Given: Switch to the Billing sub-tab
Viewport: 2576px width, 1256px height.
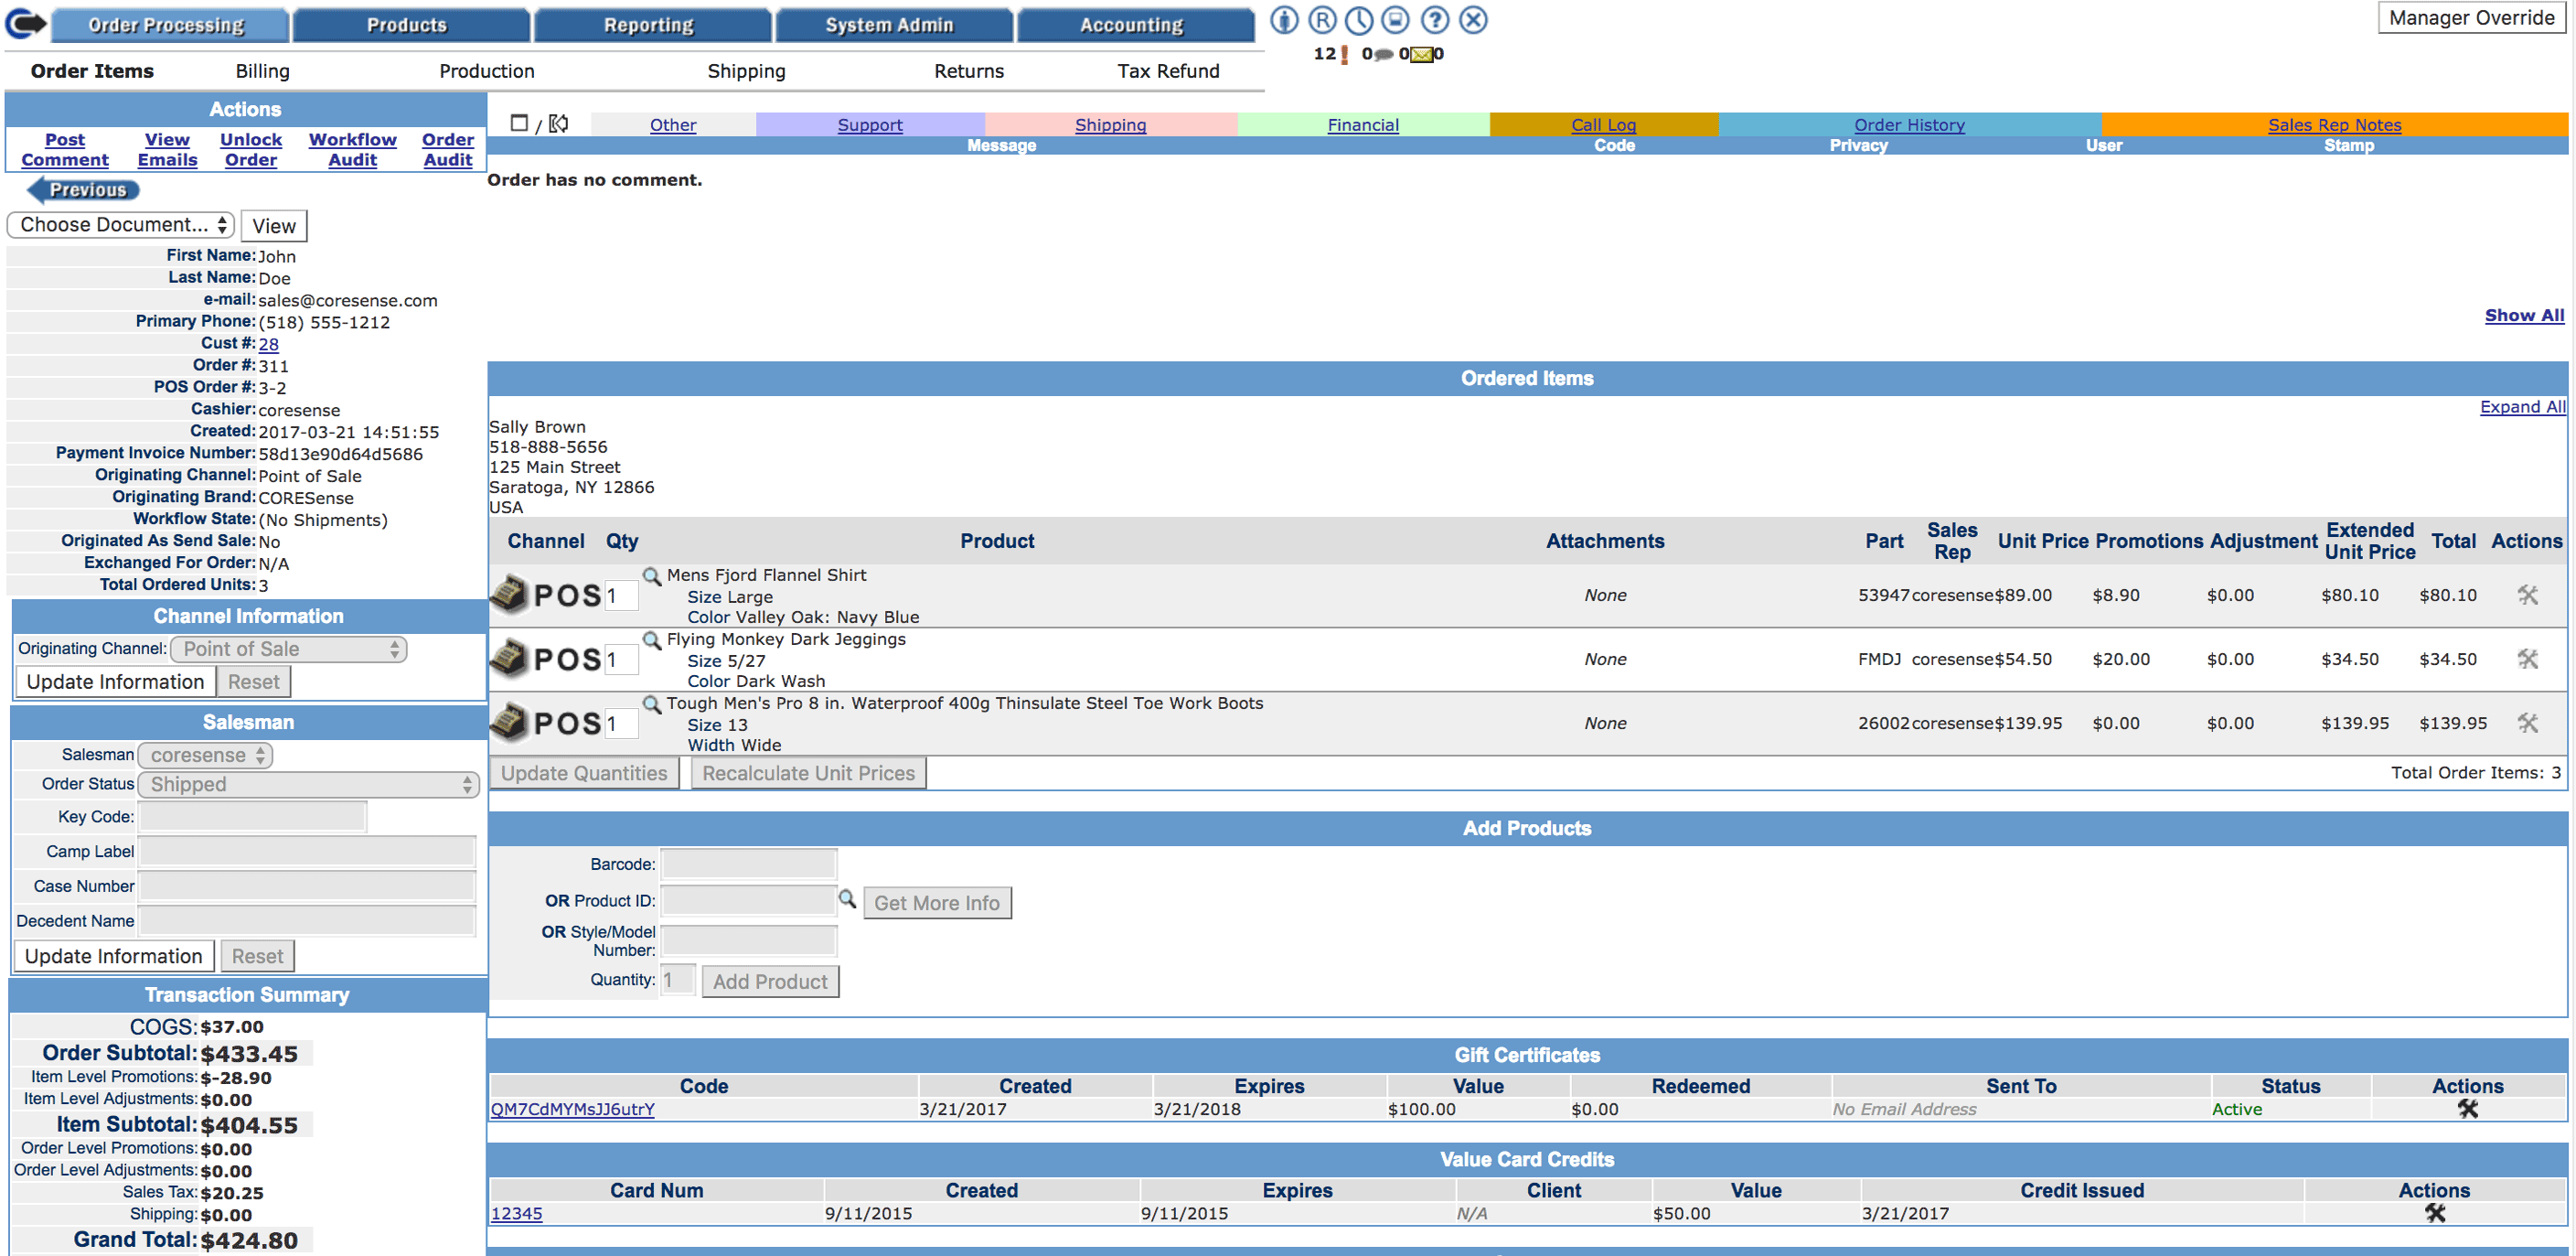Looking at the screenshot, I should (262, 71).
